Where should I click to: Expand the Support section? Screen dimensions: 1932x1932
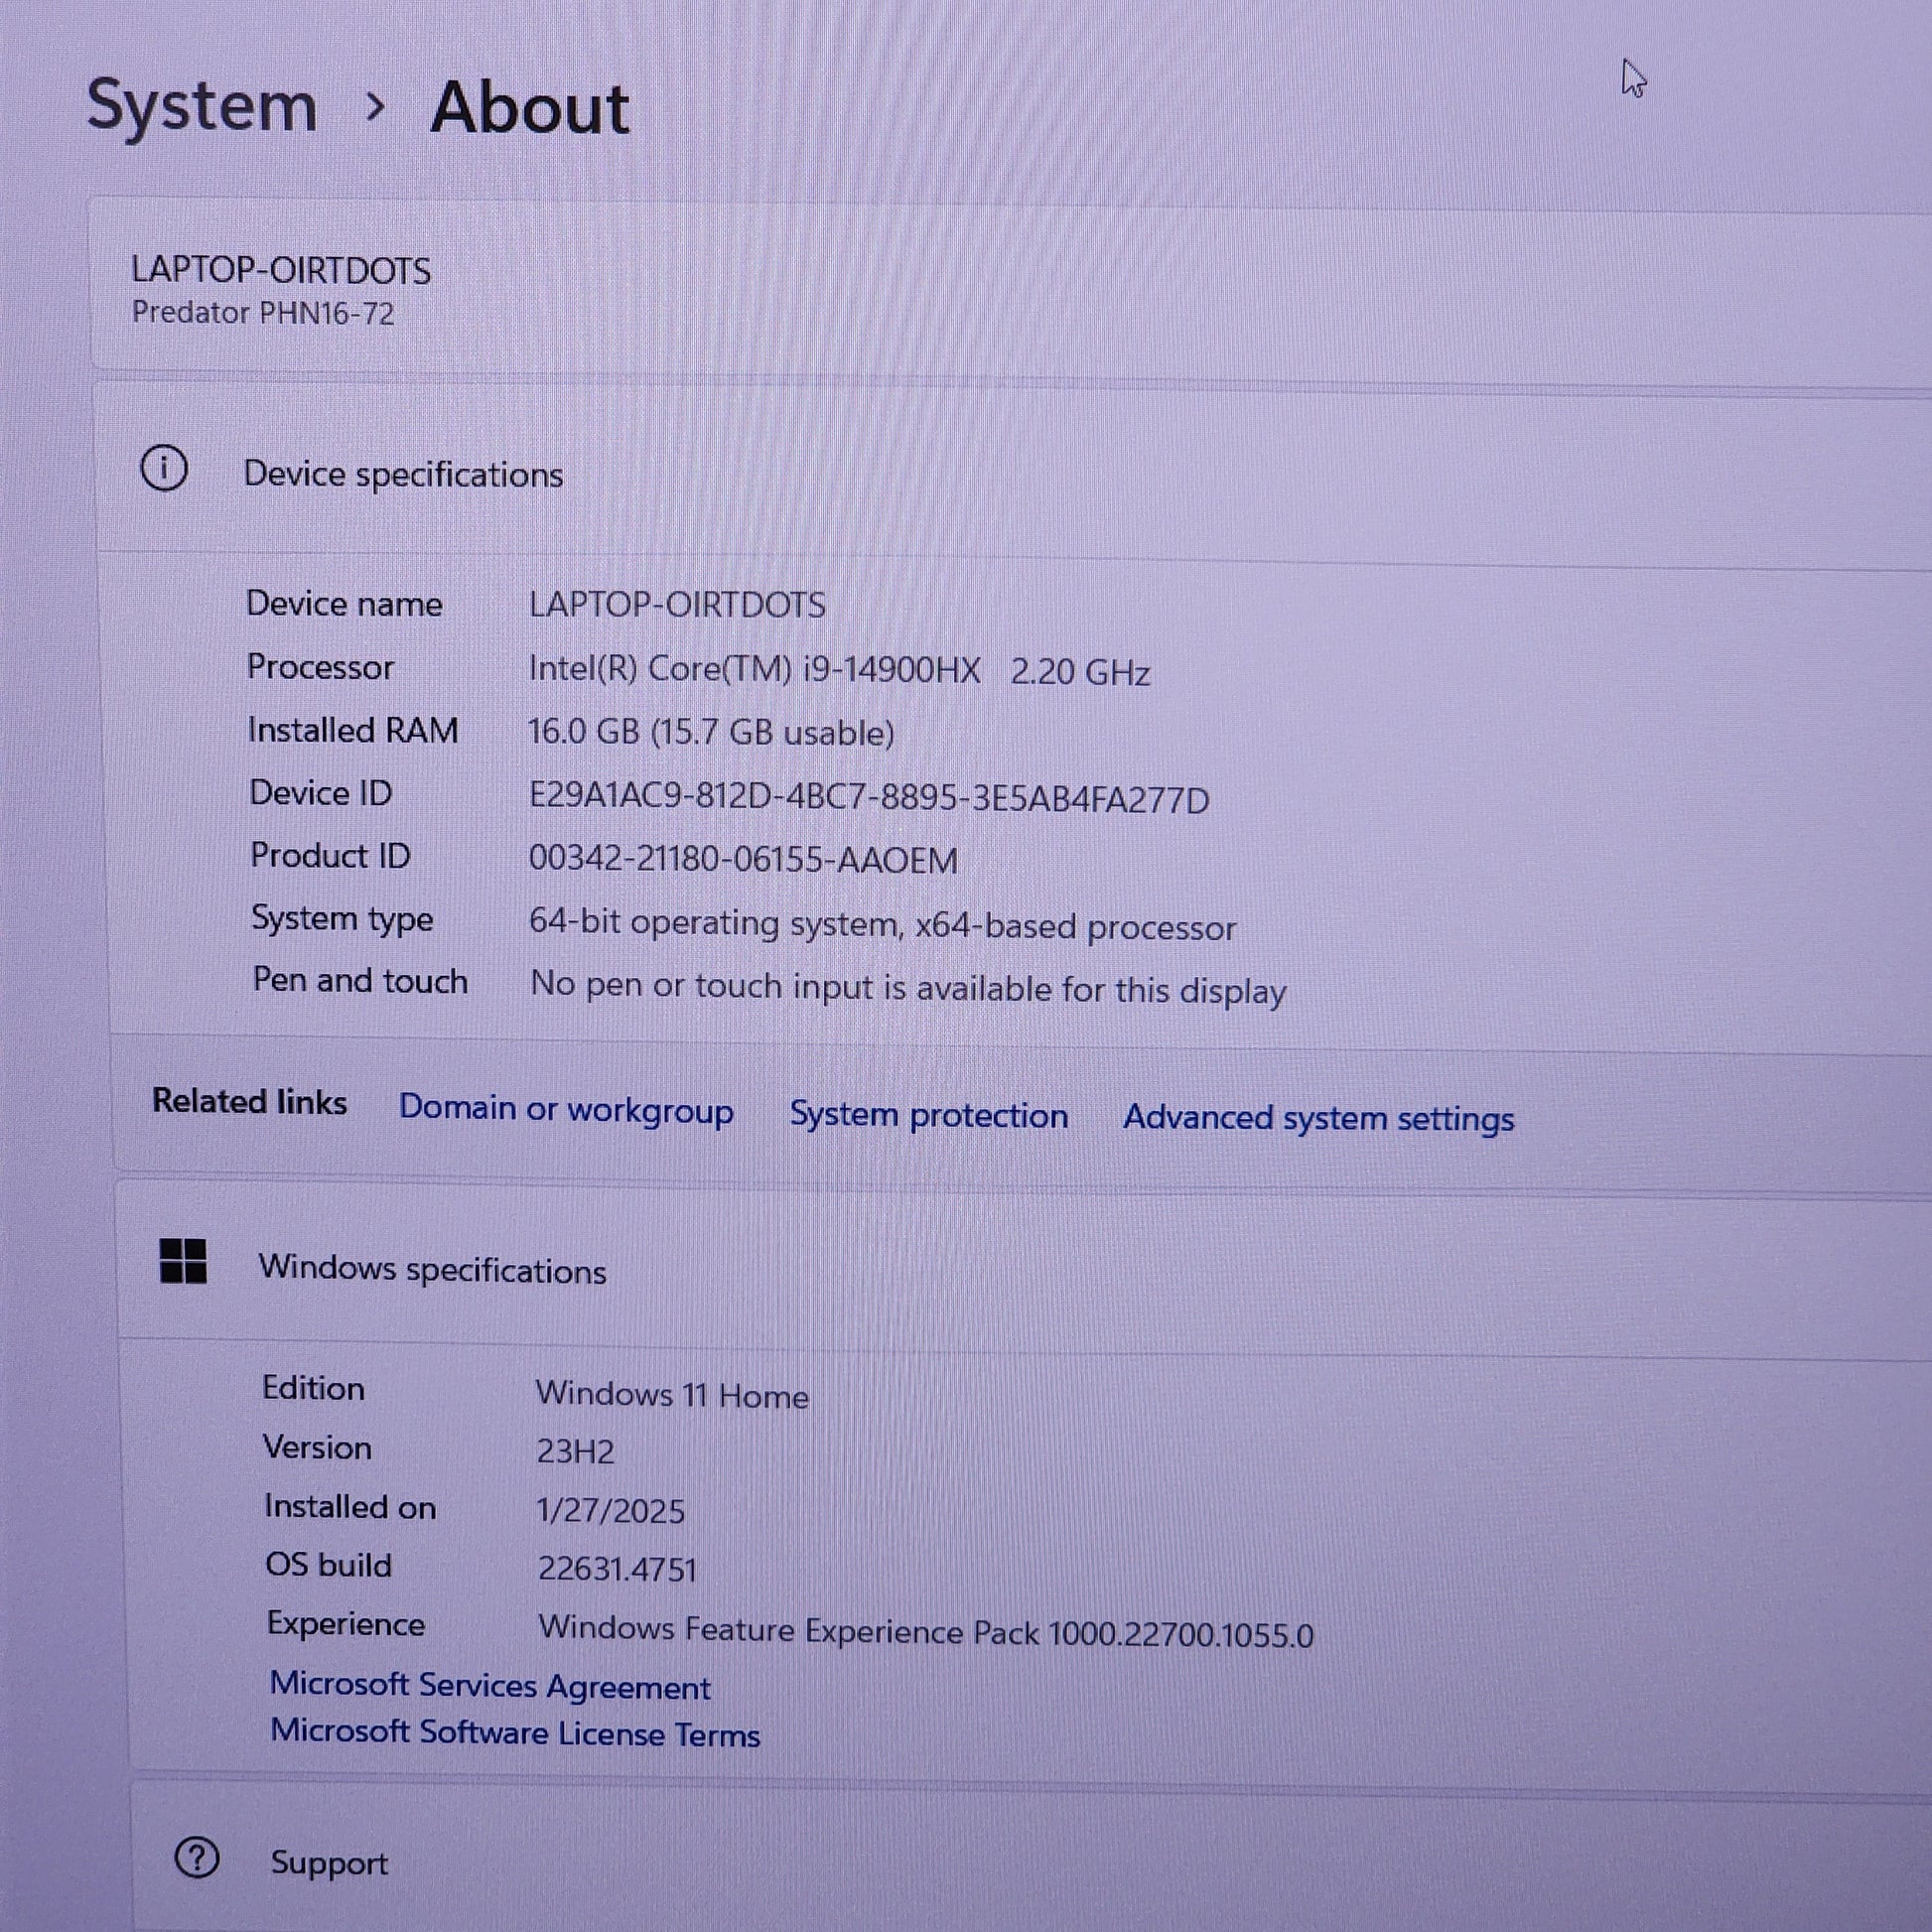pyautogui.click(x=1031, y=1860)
